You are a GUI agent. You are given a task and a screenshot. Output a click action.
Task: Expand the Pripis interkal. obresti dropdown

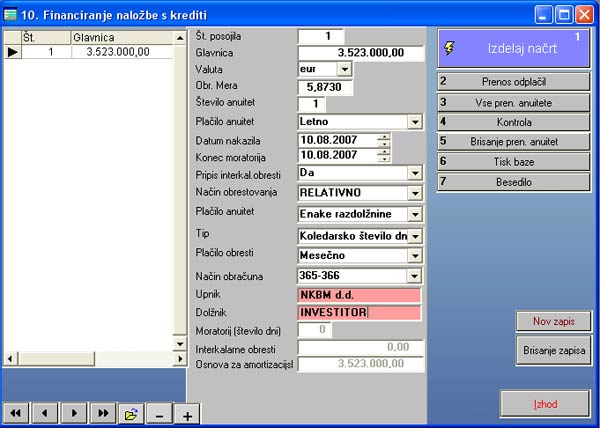(x=415, y=172)
